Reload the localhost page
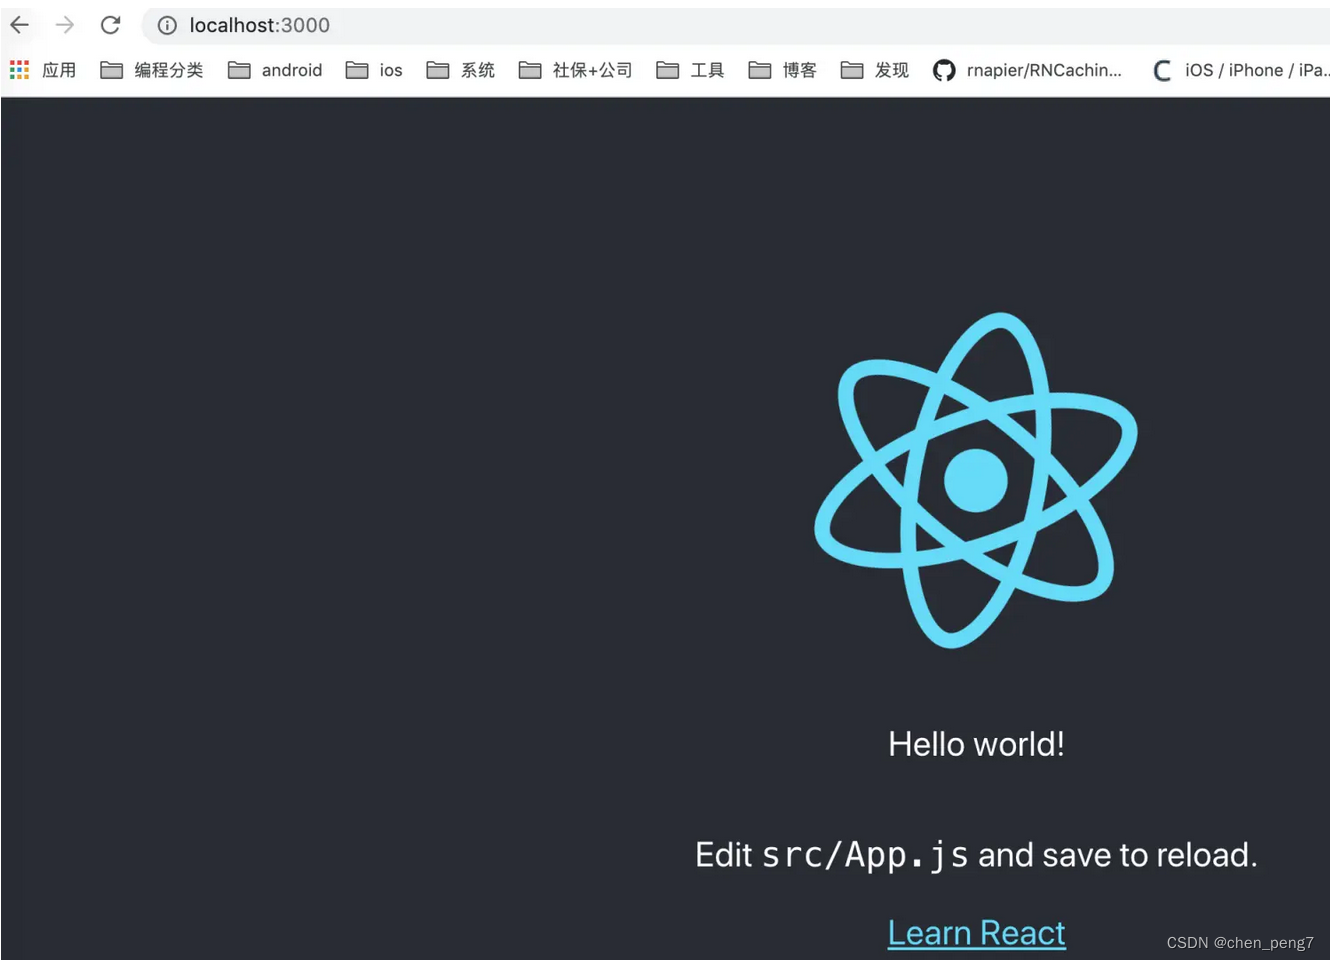The width and height of the screenshot is (1330, 962). pos(110,25)
